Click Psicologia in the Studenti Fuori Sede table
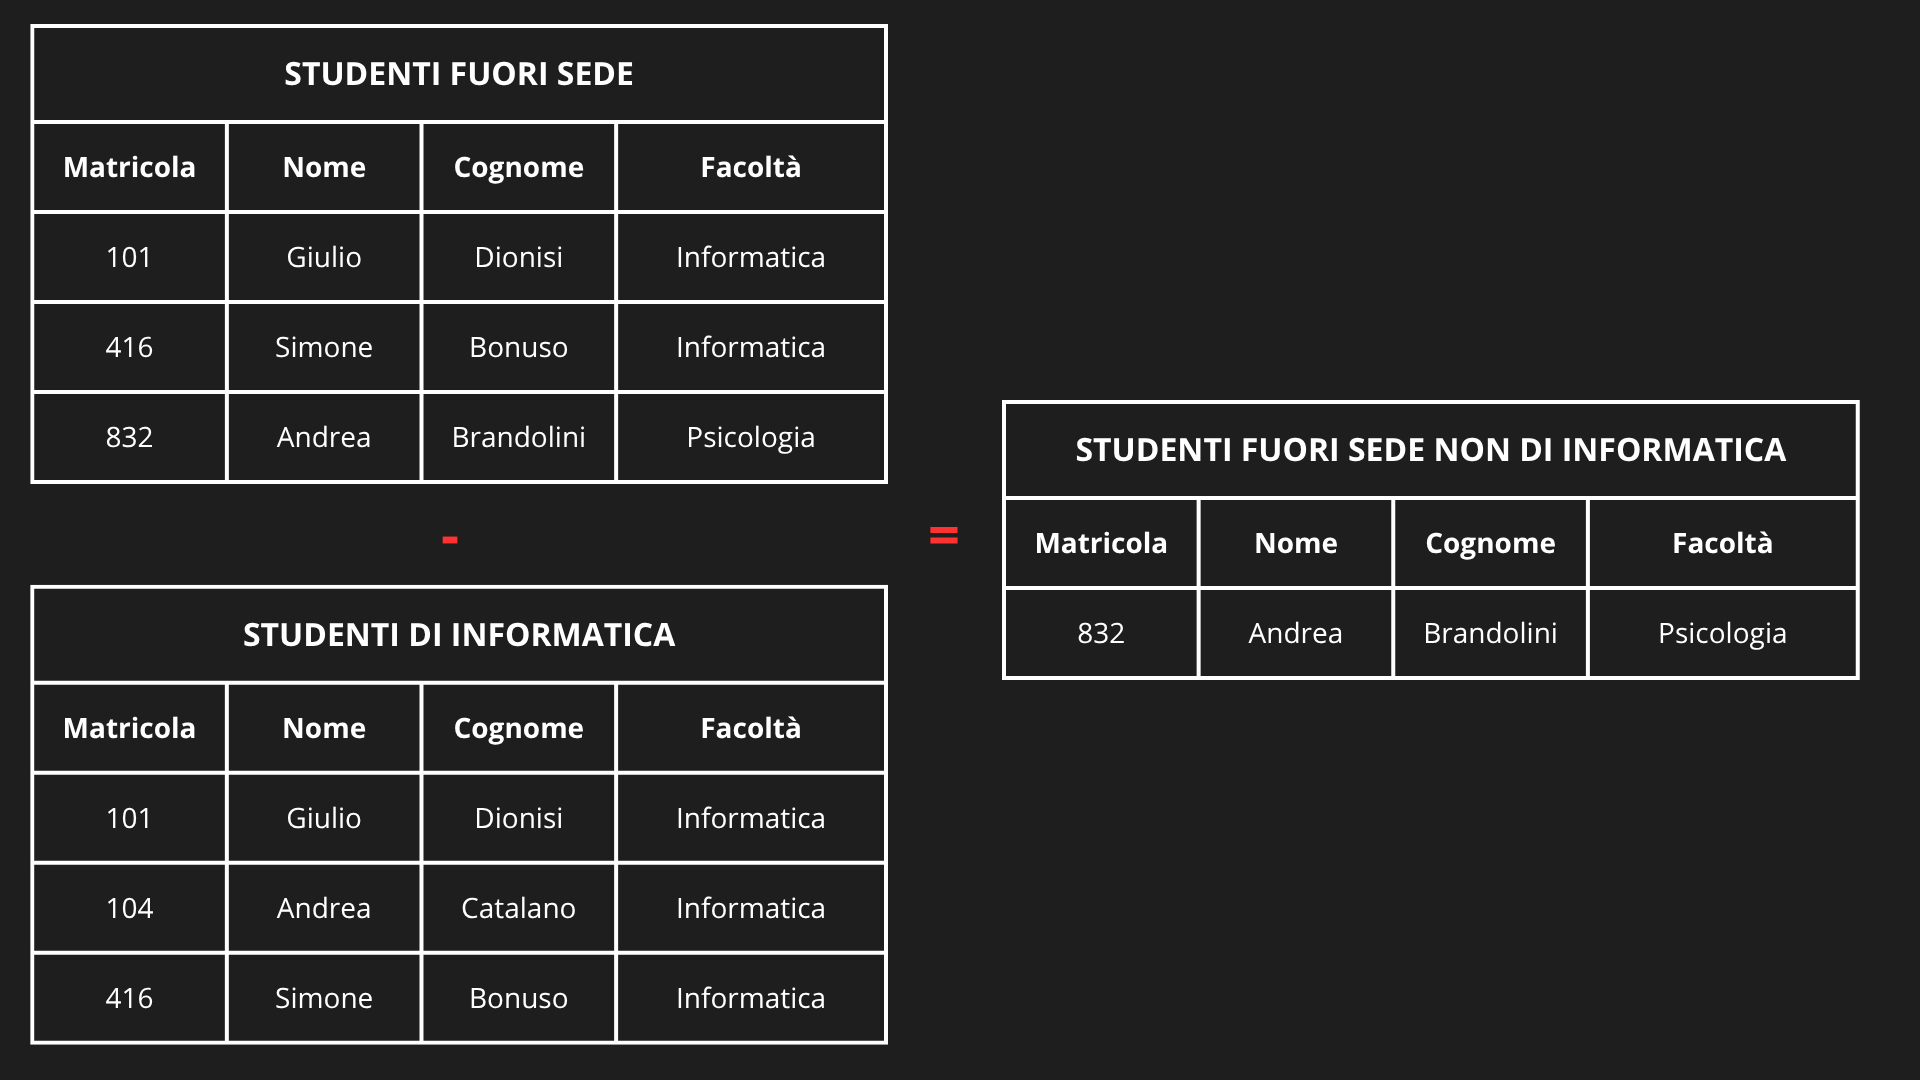The width and height of the screenshot is (1920, 1080). tap(750, 437)
